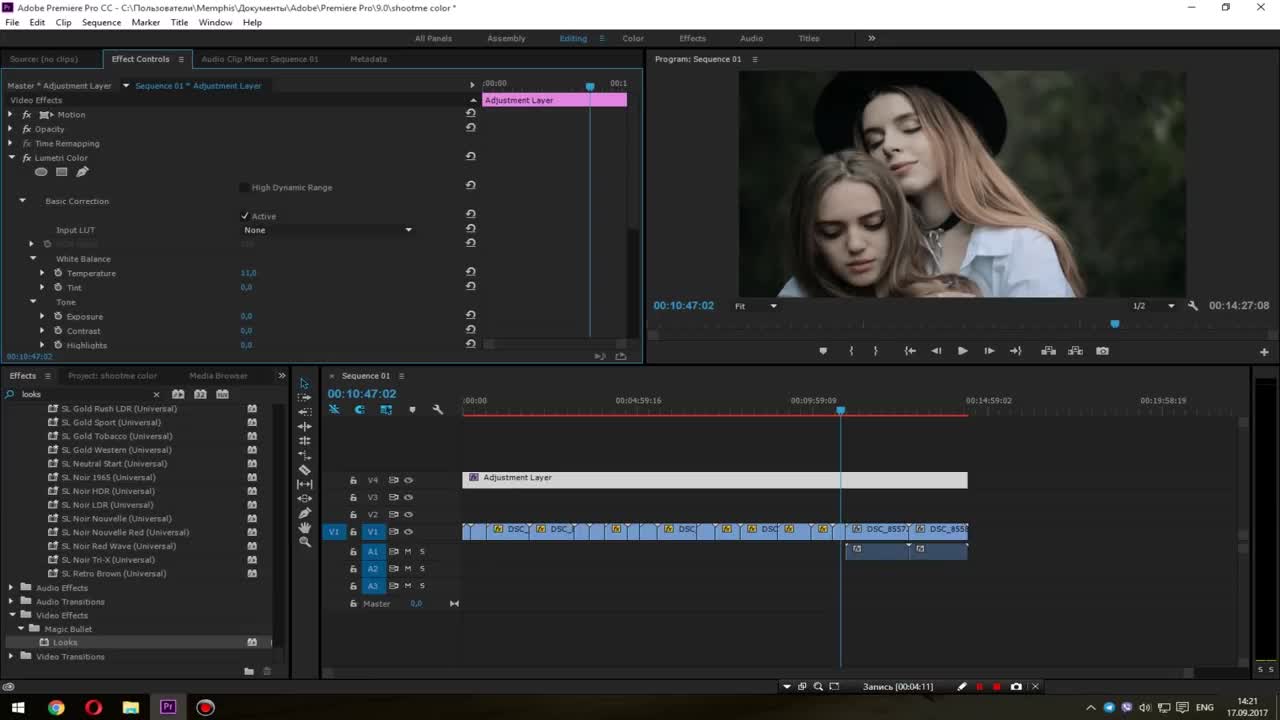Toggle V1 track output eye
The height and width of the screenshot is (720, 1280).
pos(408,531)
